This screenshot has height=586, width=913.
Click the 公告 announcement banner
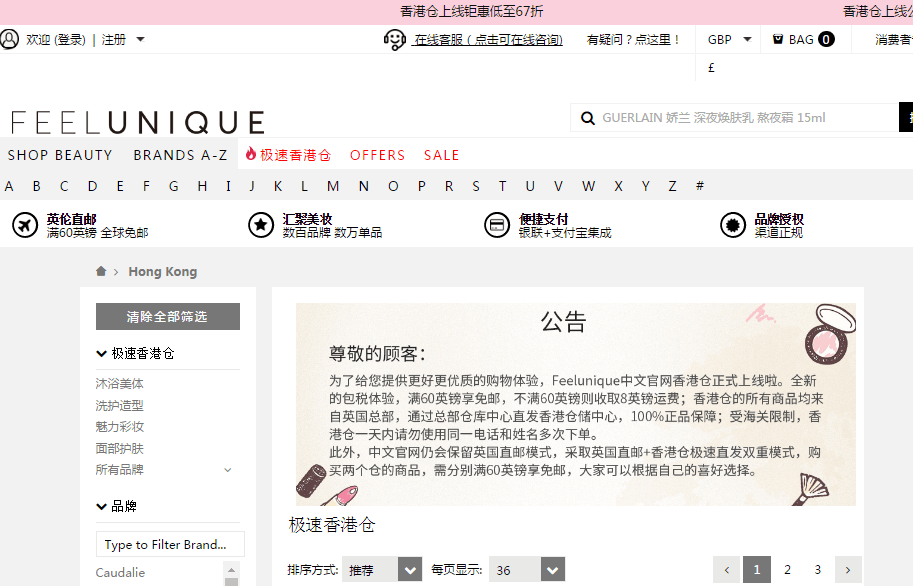tap(576, 404)
